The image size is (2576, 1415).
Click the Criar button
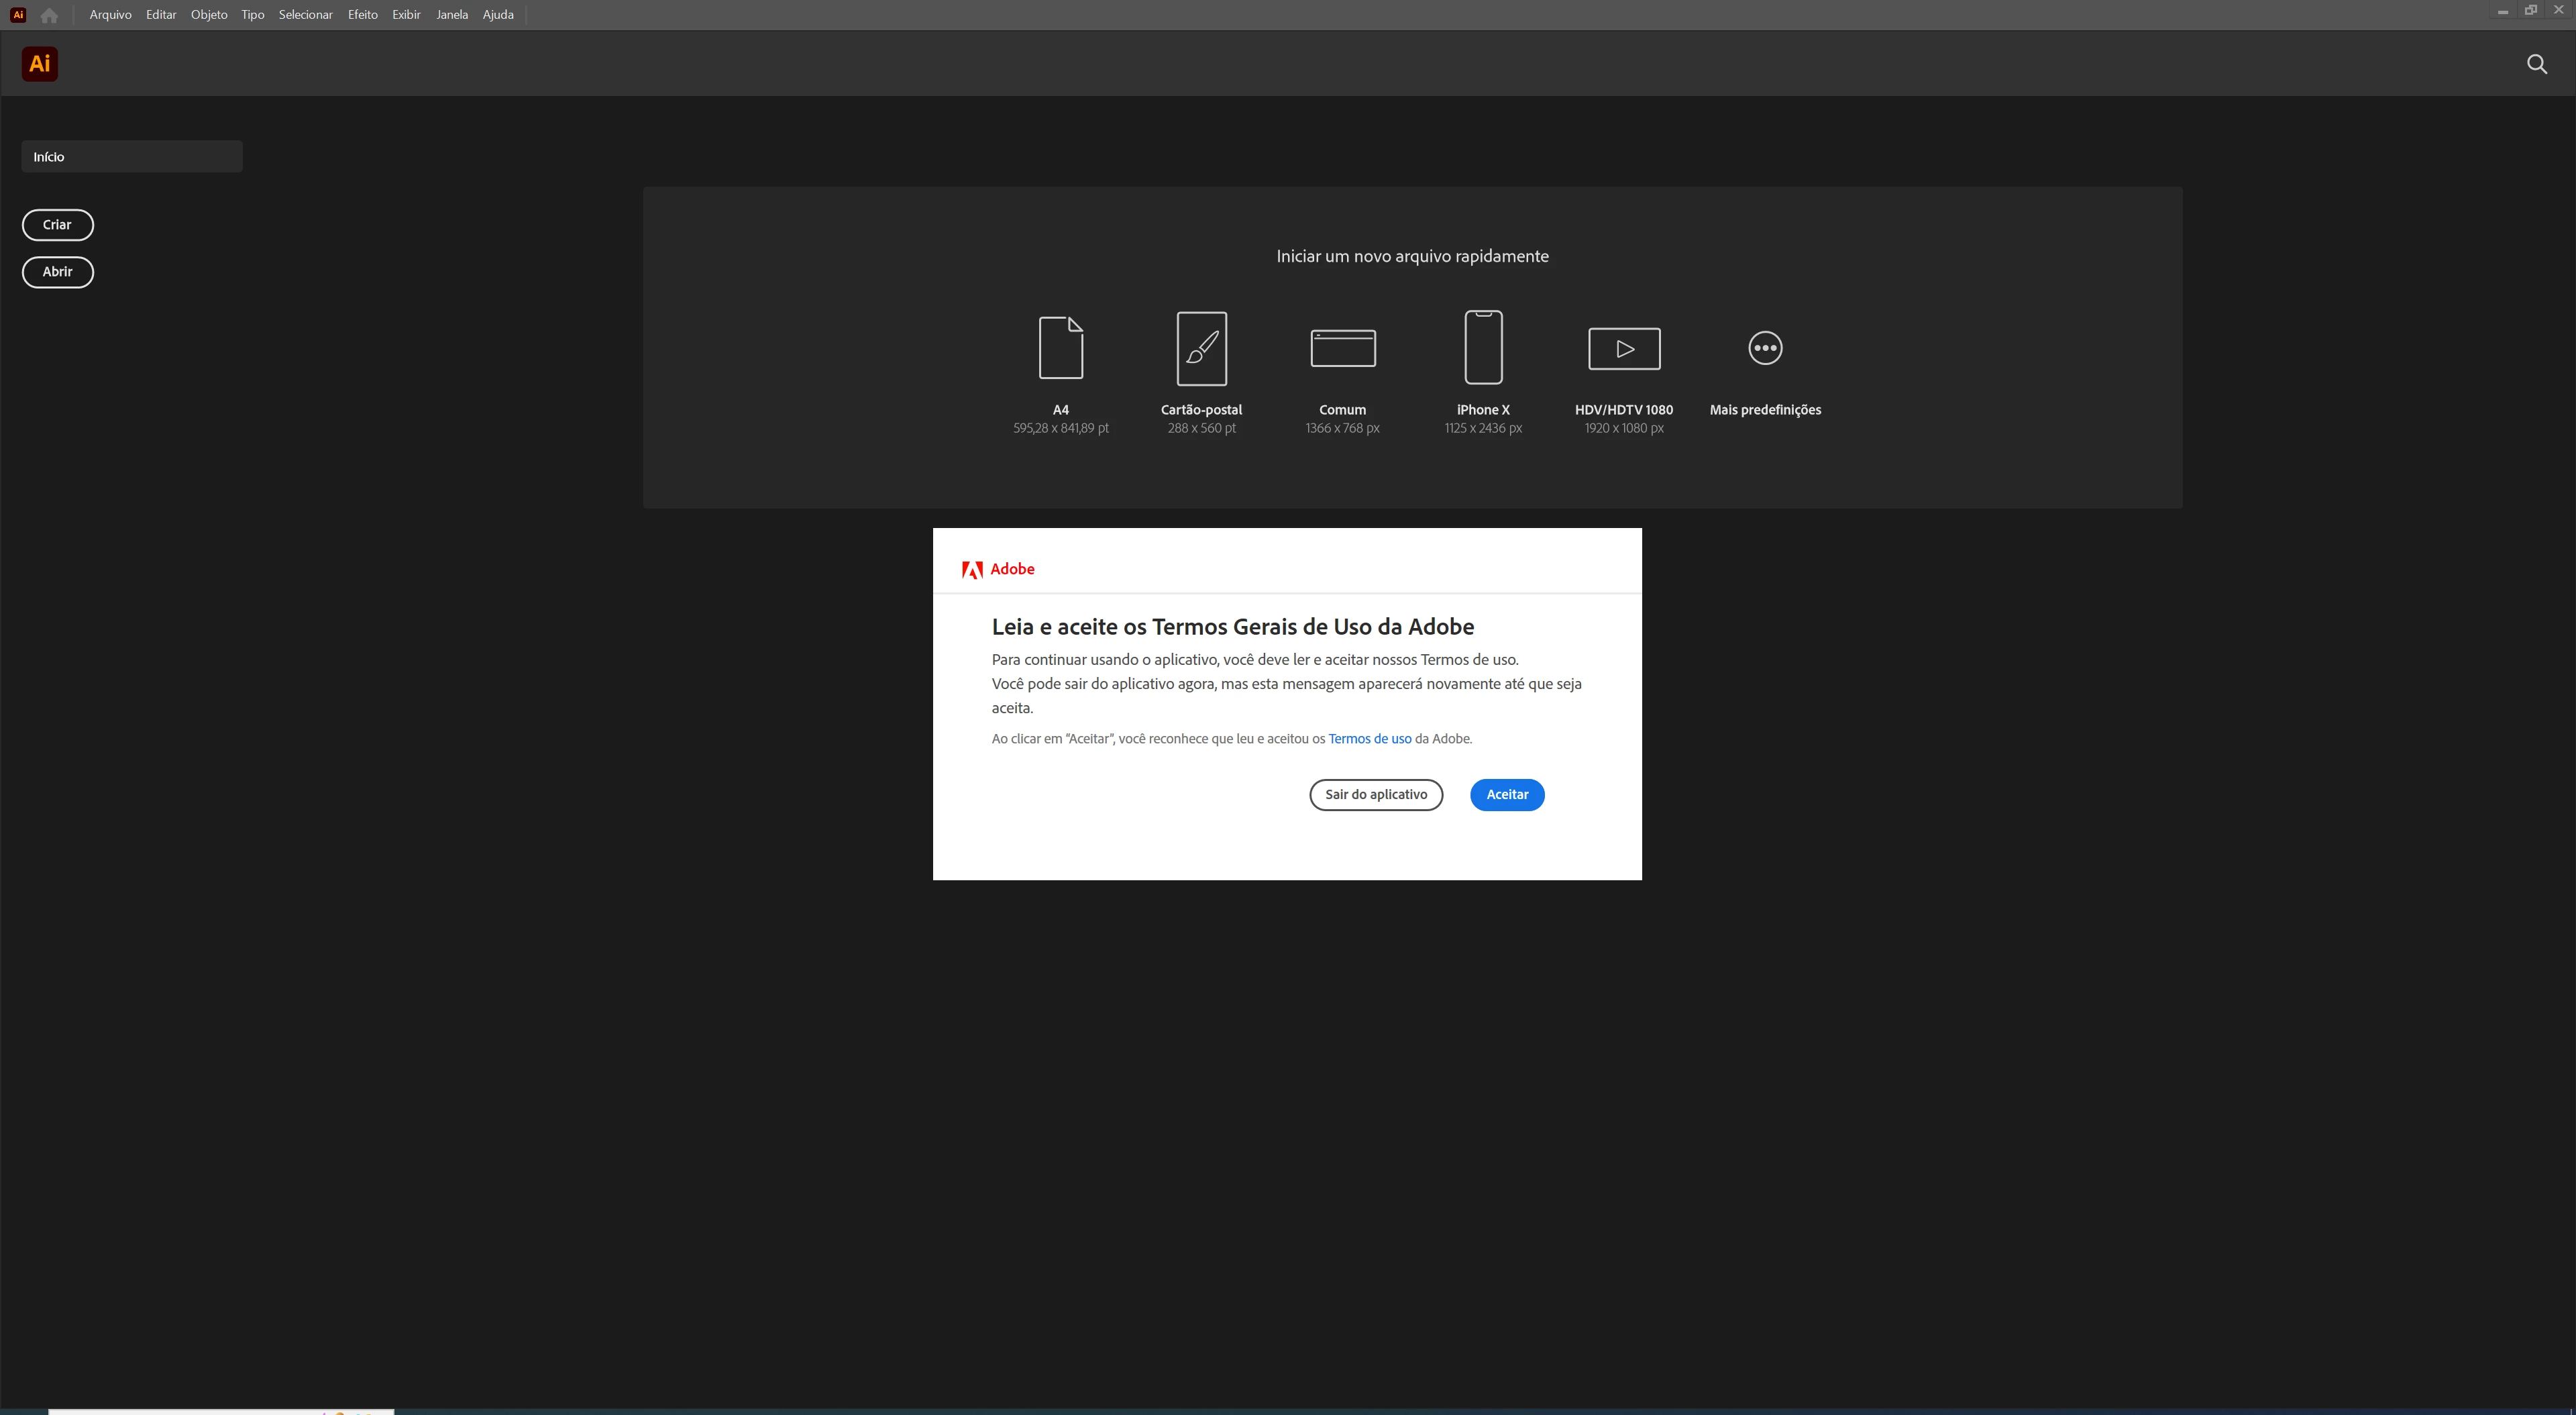click(58, 225)
